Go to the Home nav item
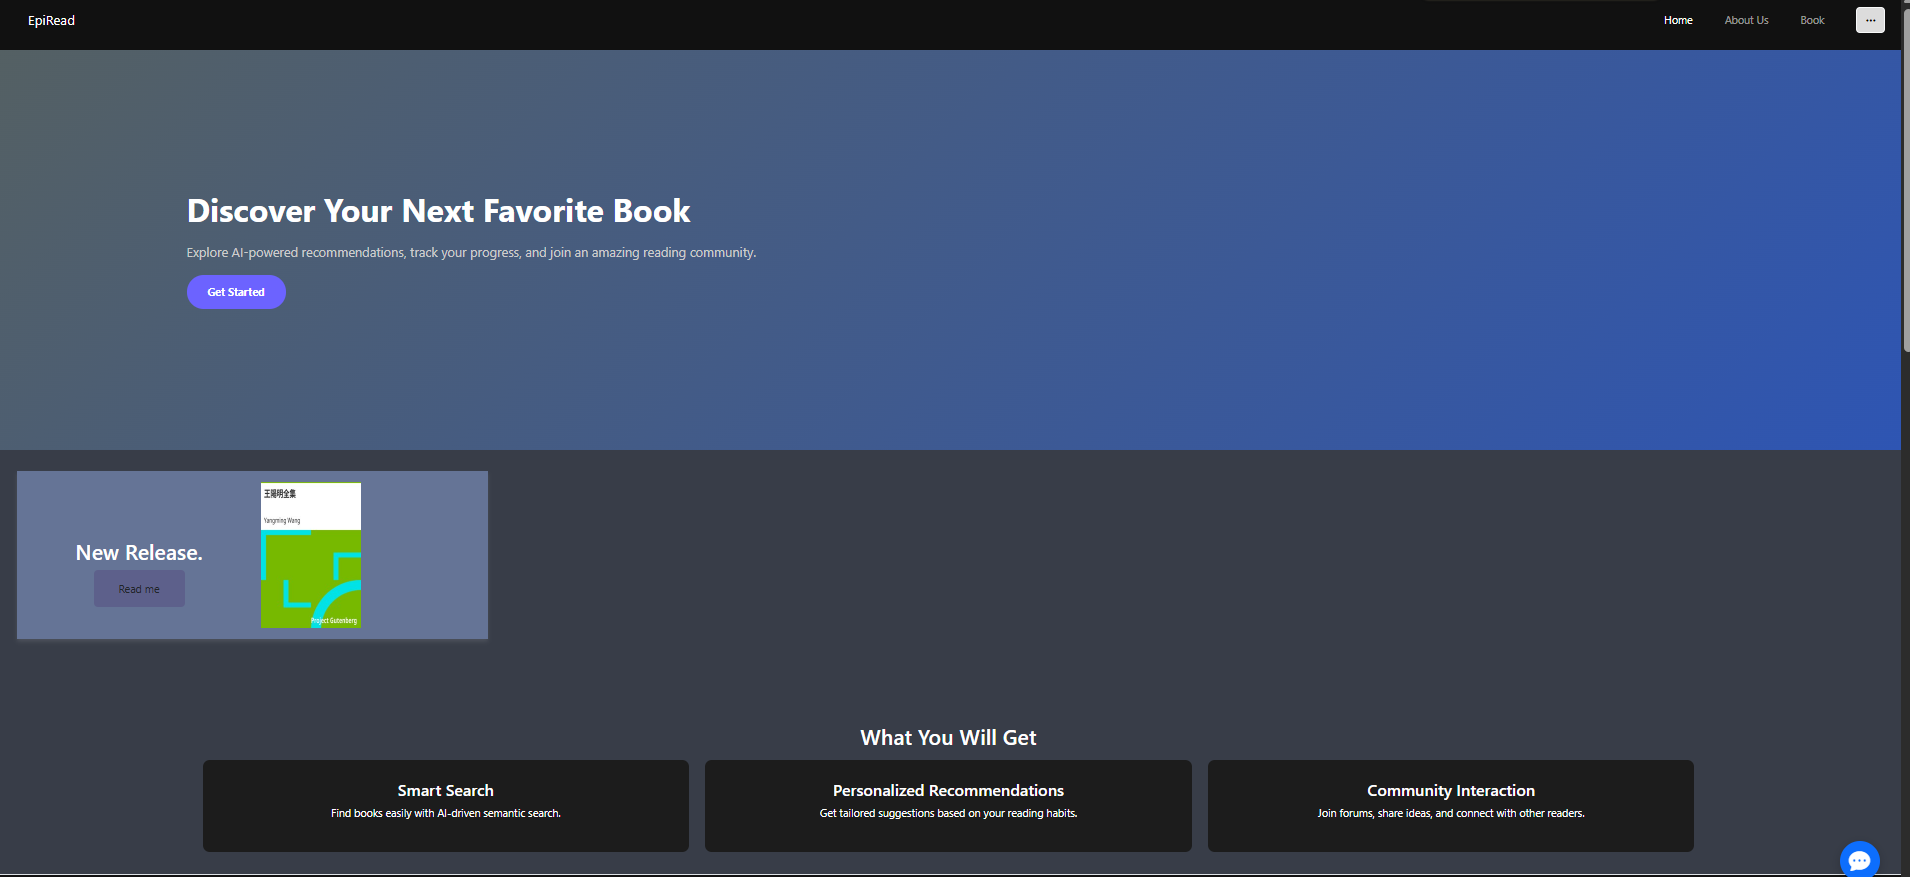This screenshot has width=1910, height=877. click(1678, 20)
